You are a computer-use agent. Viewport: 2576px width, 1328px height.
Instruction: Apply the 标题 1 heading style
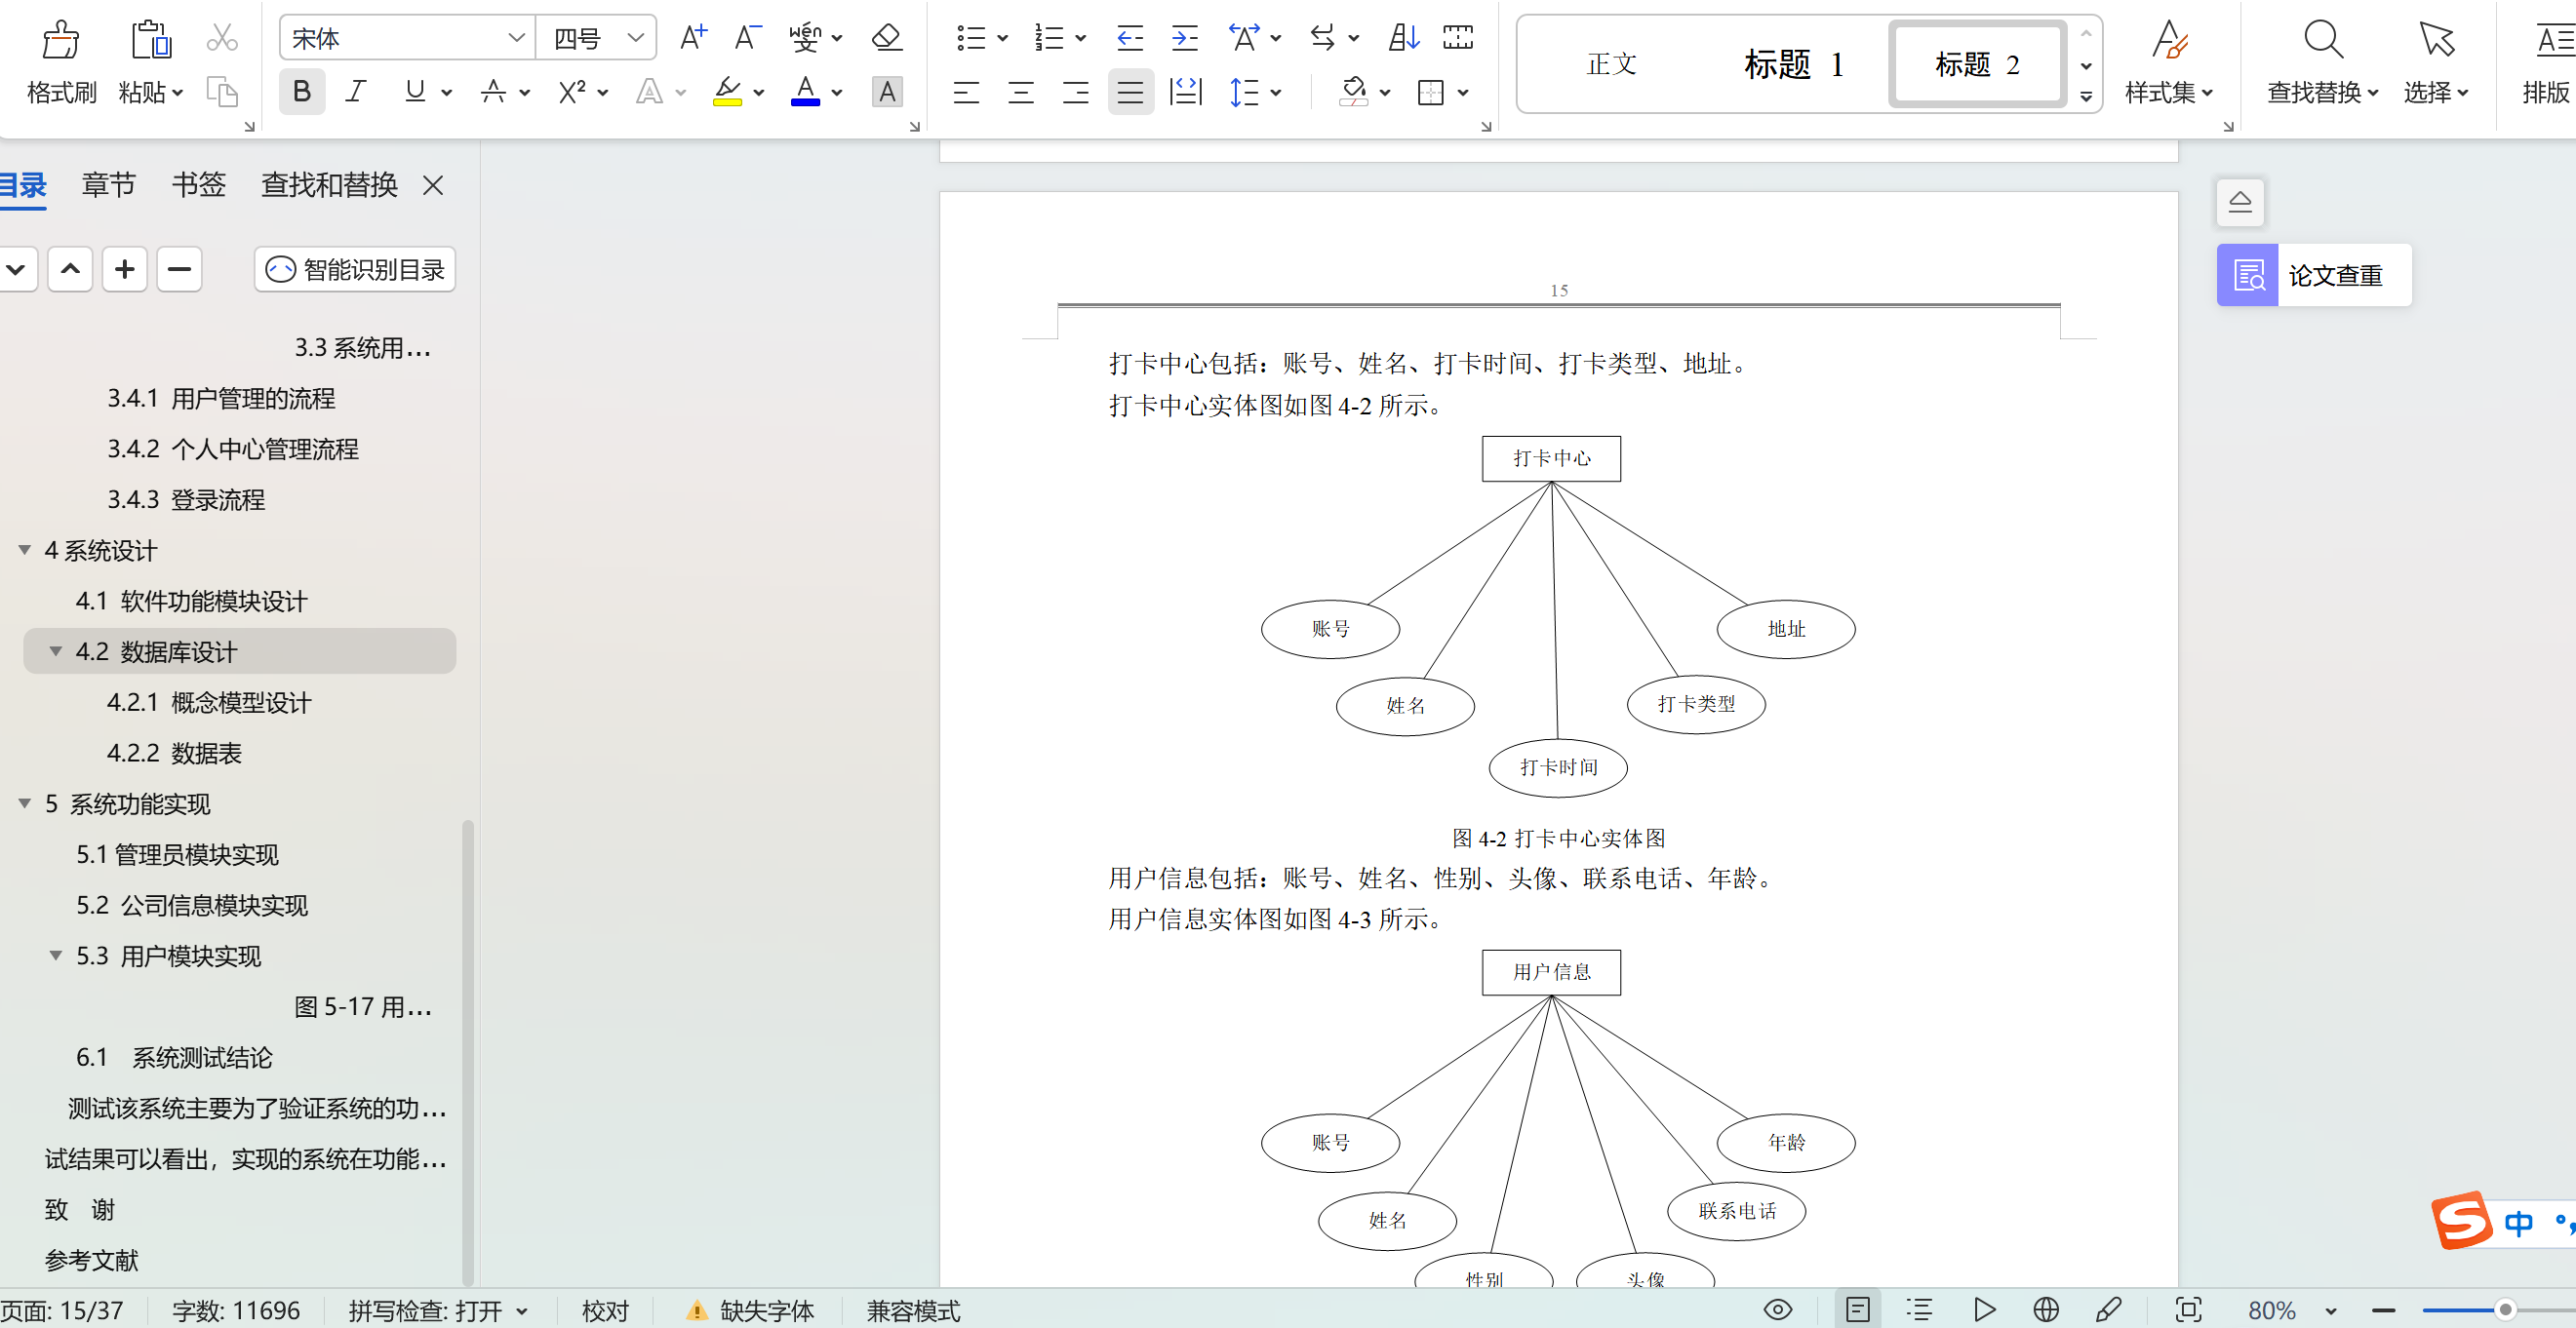(x=1792, y=63)
